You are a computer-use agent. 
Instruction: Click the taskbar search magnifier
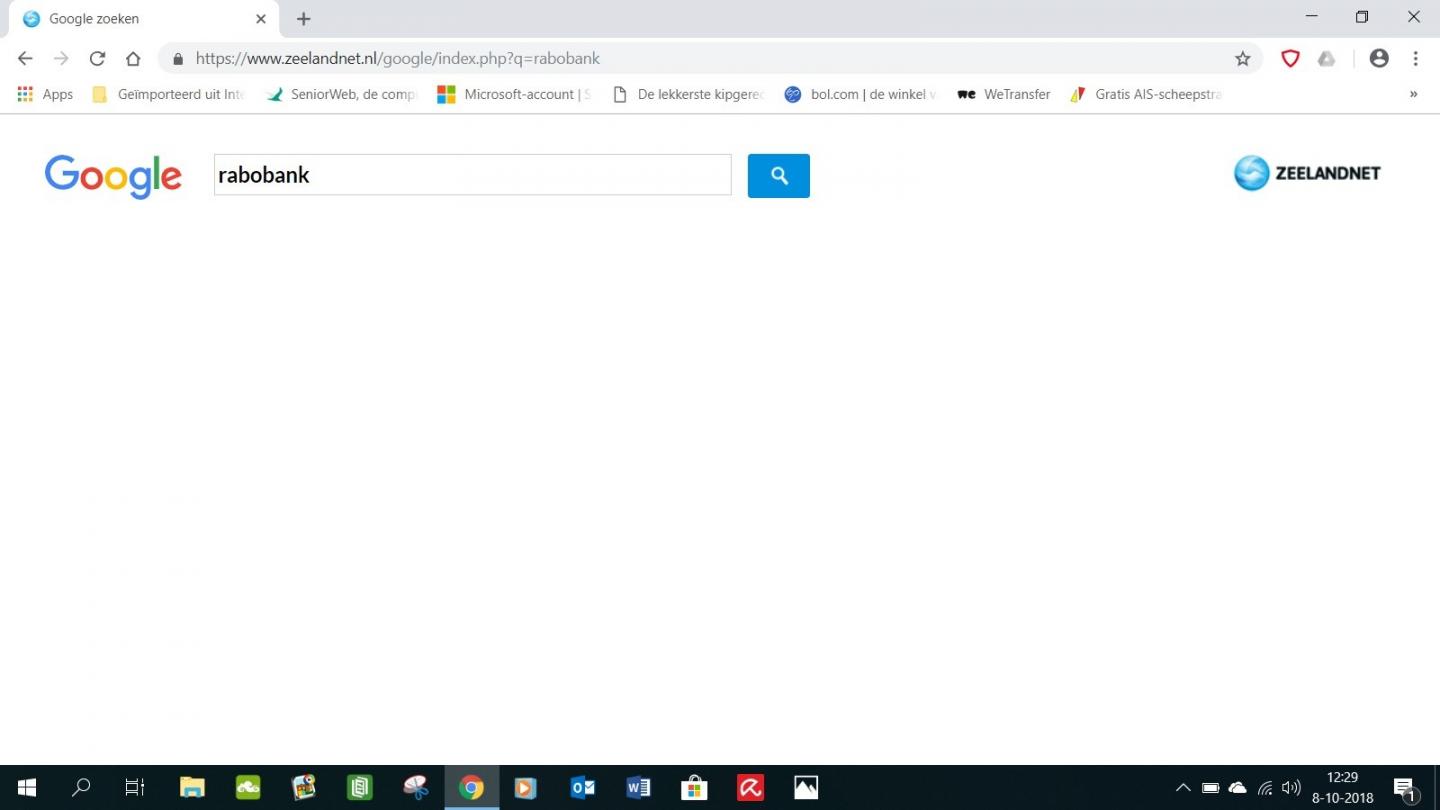[x=81, y=788]
